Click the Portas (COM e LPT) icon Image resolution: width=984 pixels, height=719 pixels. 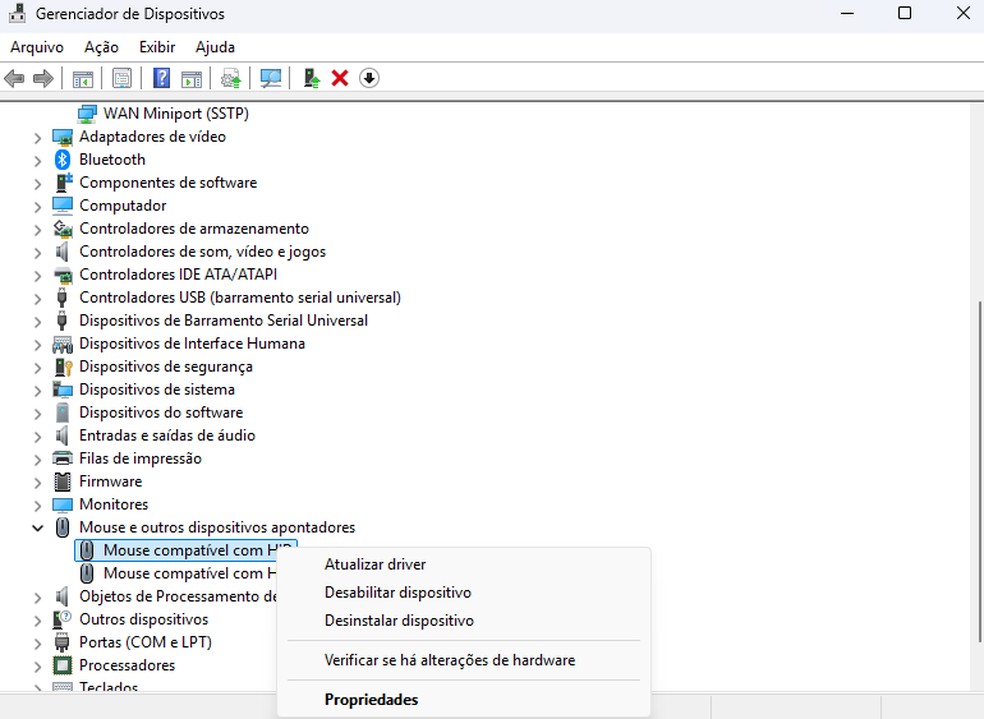[x=62, y=642]
